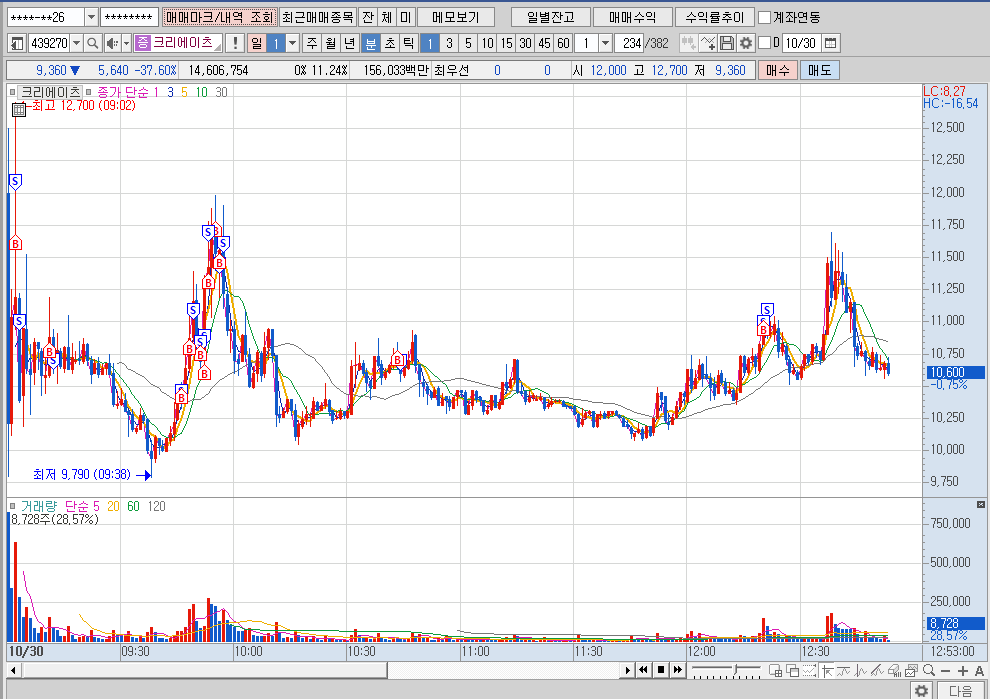Click the horizontal chart scrollbar thumb
The width and height of the screenshot is (990, 699).
coord(205,670)
